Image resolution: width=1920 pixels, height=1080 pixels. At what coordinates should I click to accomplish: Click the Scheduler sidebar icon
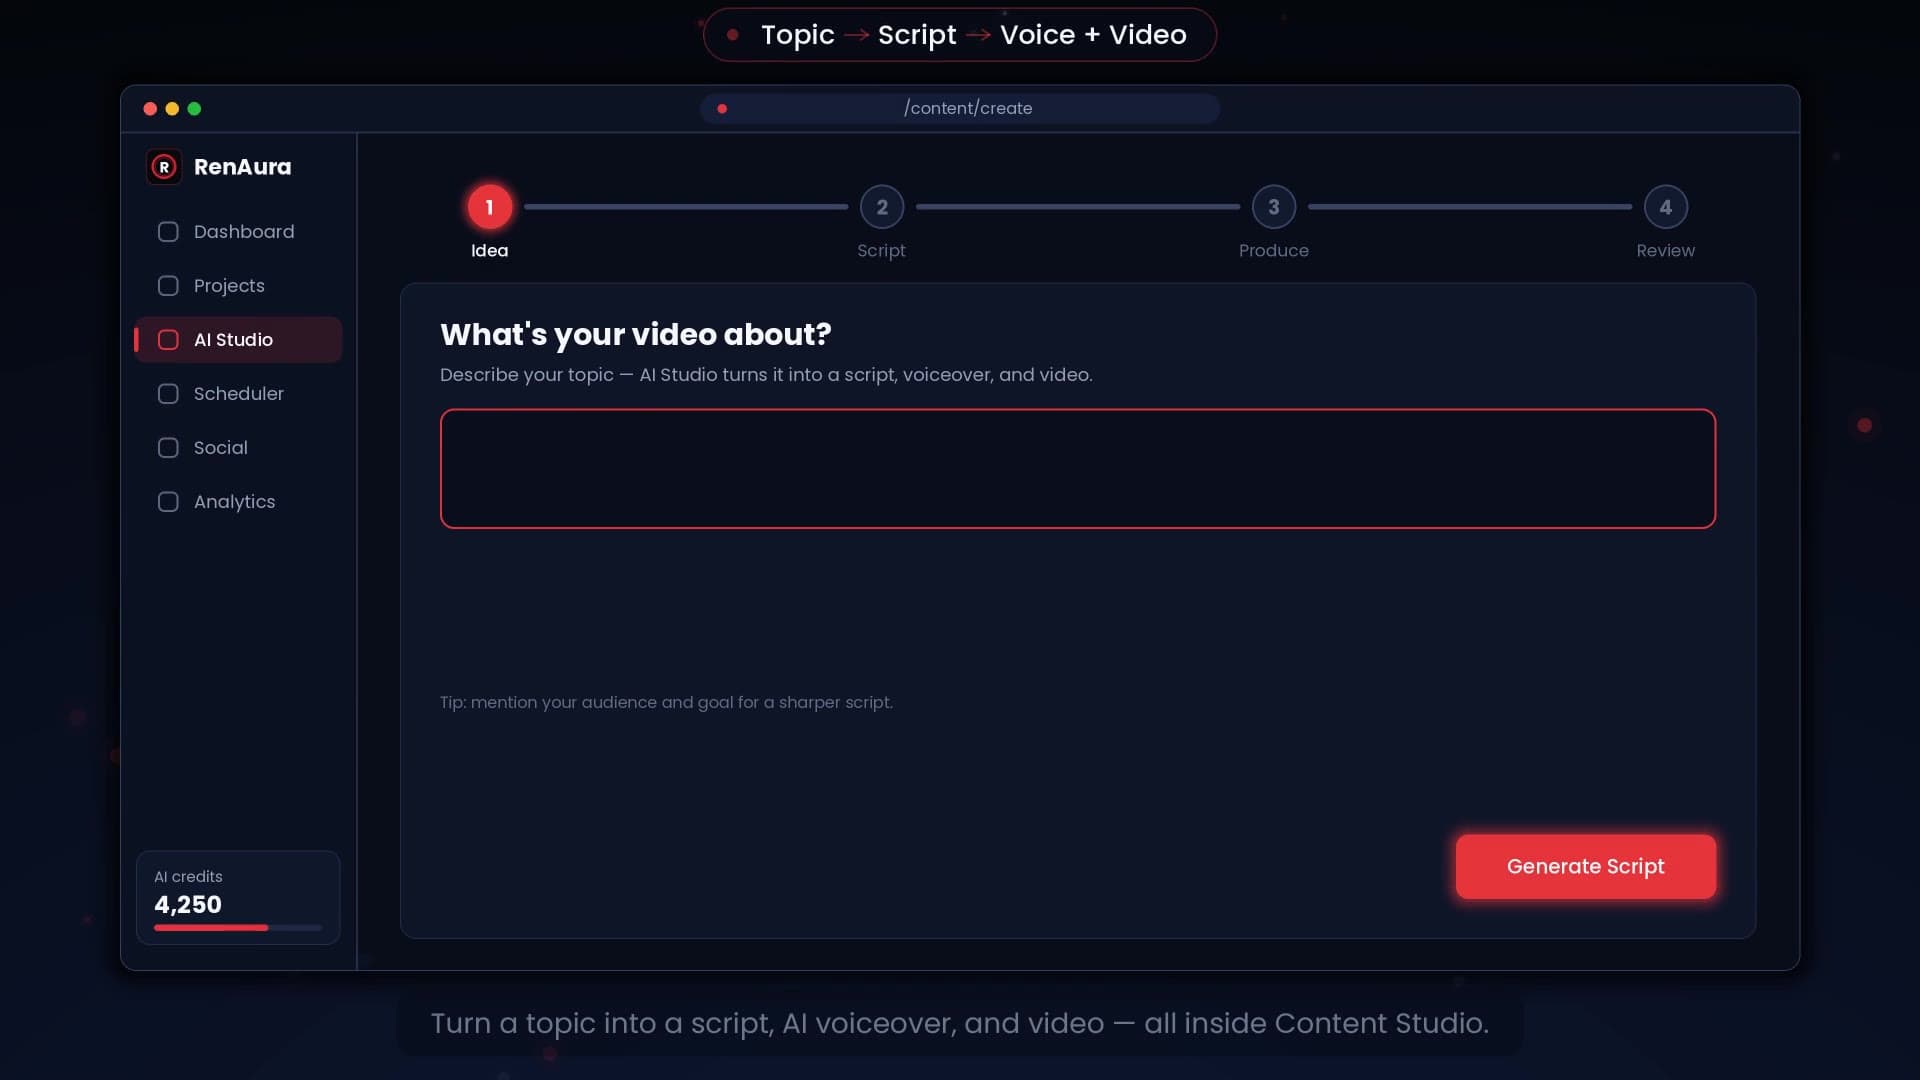[x=168, y=394]
